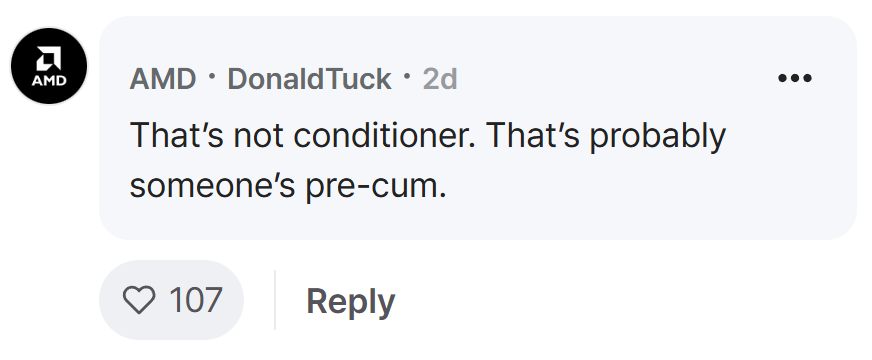Click the heart icon to like comment

pyautogui.click(x=138, y=300)
